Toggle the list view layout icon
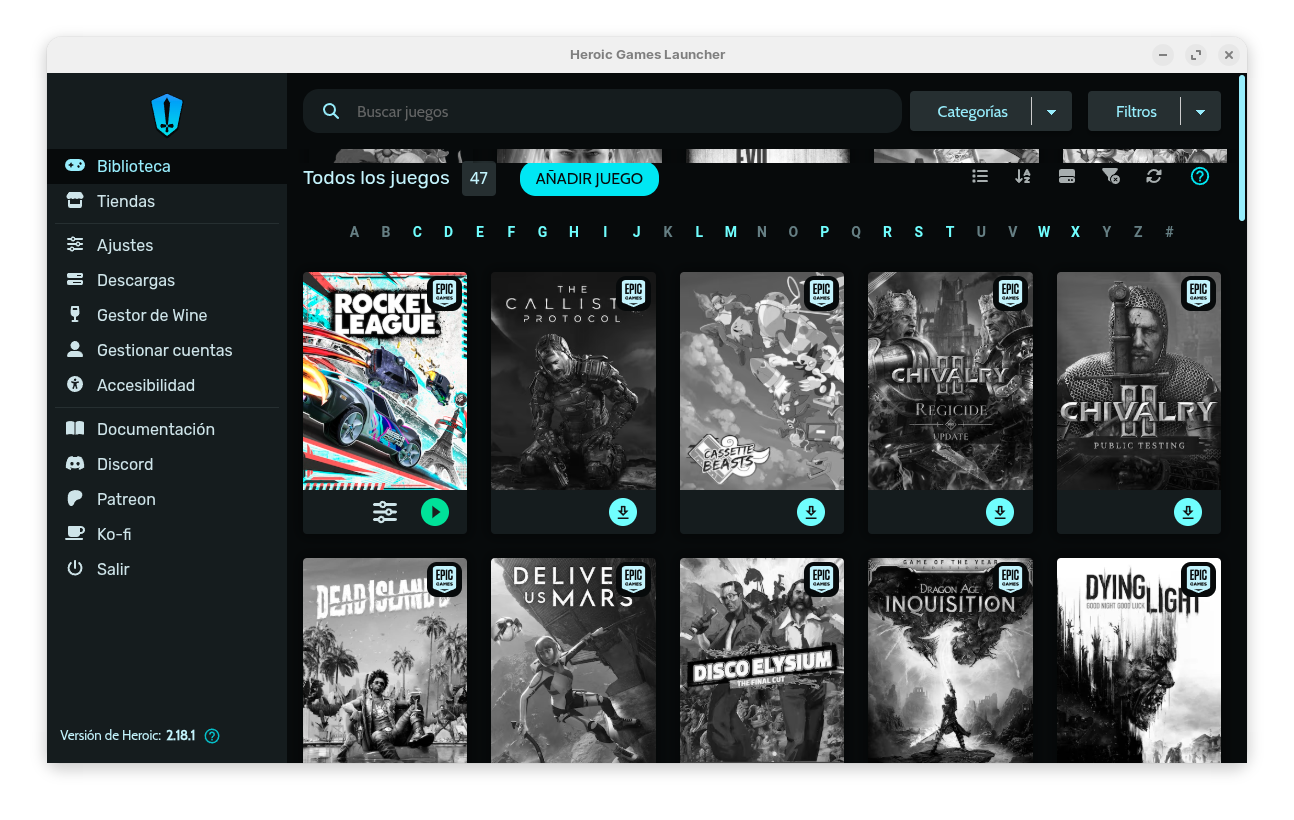This screenshot has height=820, width=1294. tap(980, 177)
